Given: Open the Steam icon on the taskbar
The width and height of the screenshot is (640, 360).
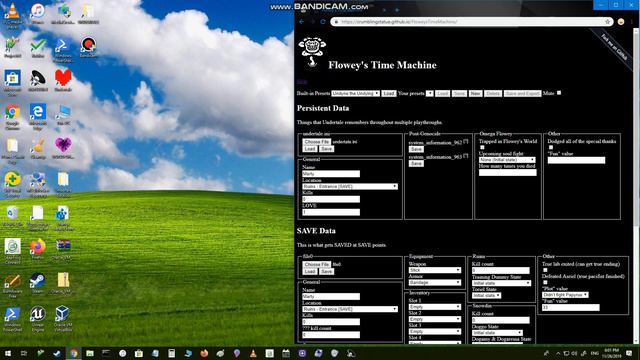Looking at the screenshot, I should (57, 353).
